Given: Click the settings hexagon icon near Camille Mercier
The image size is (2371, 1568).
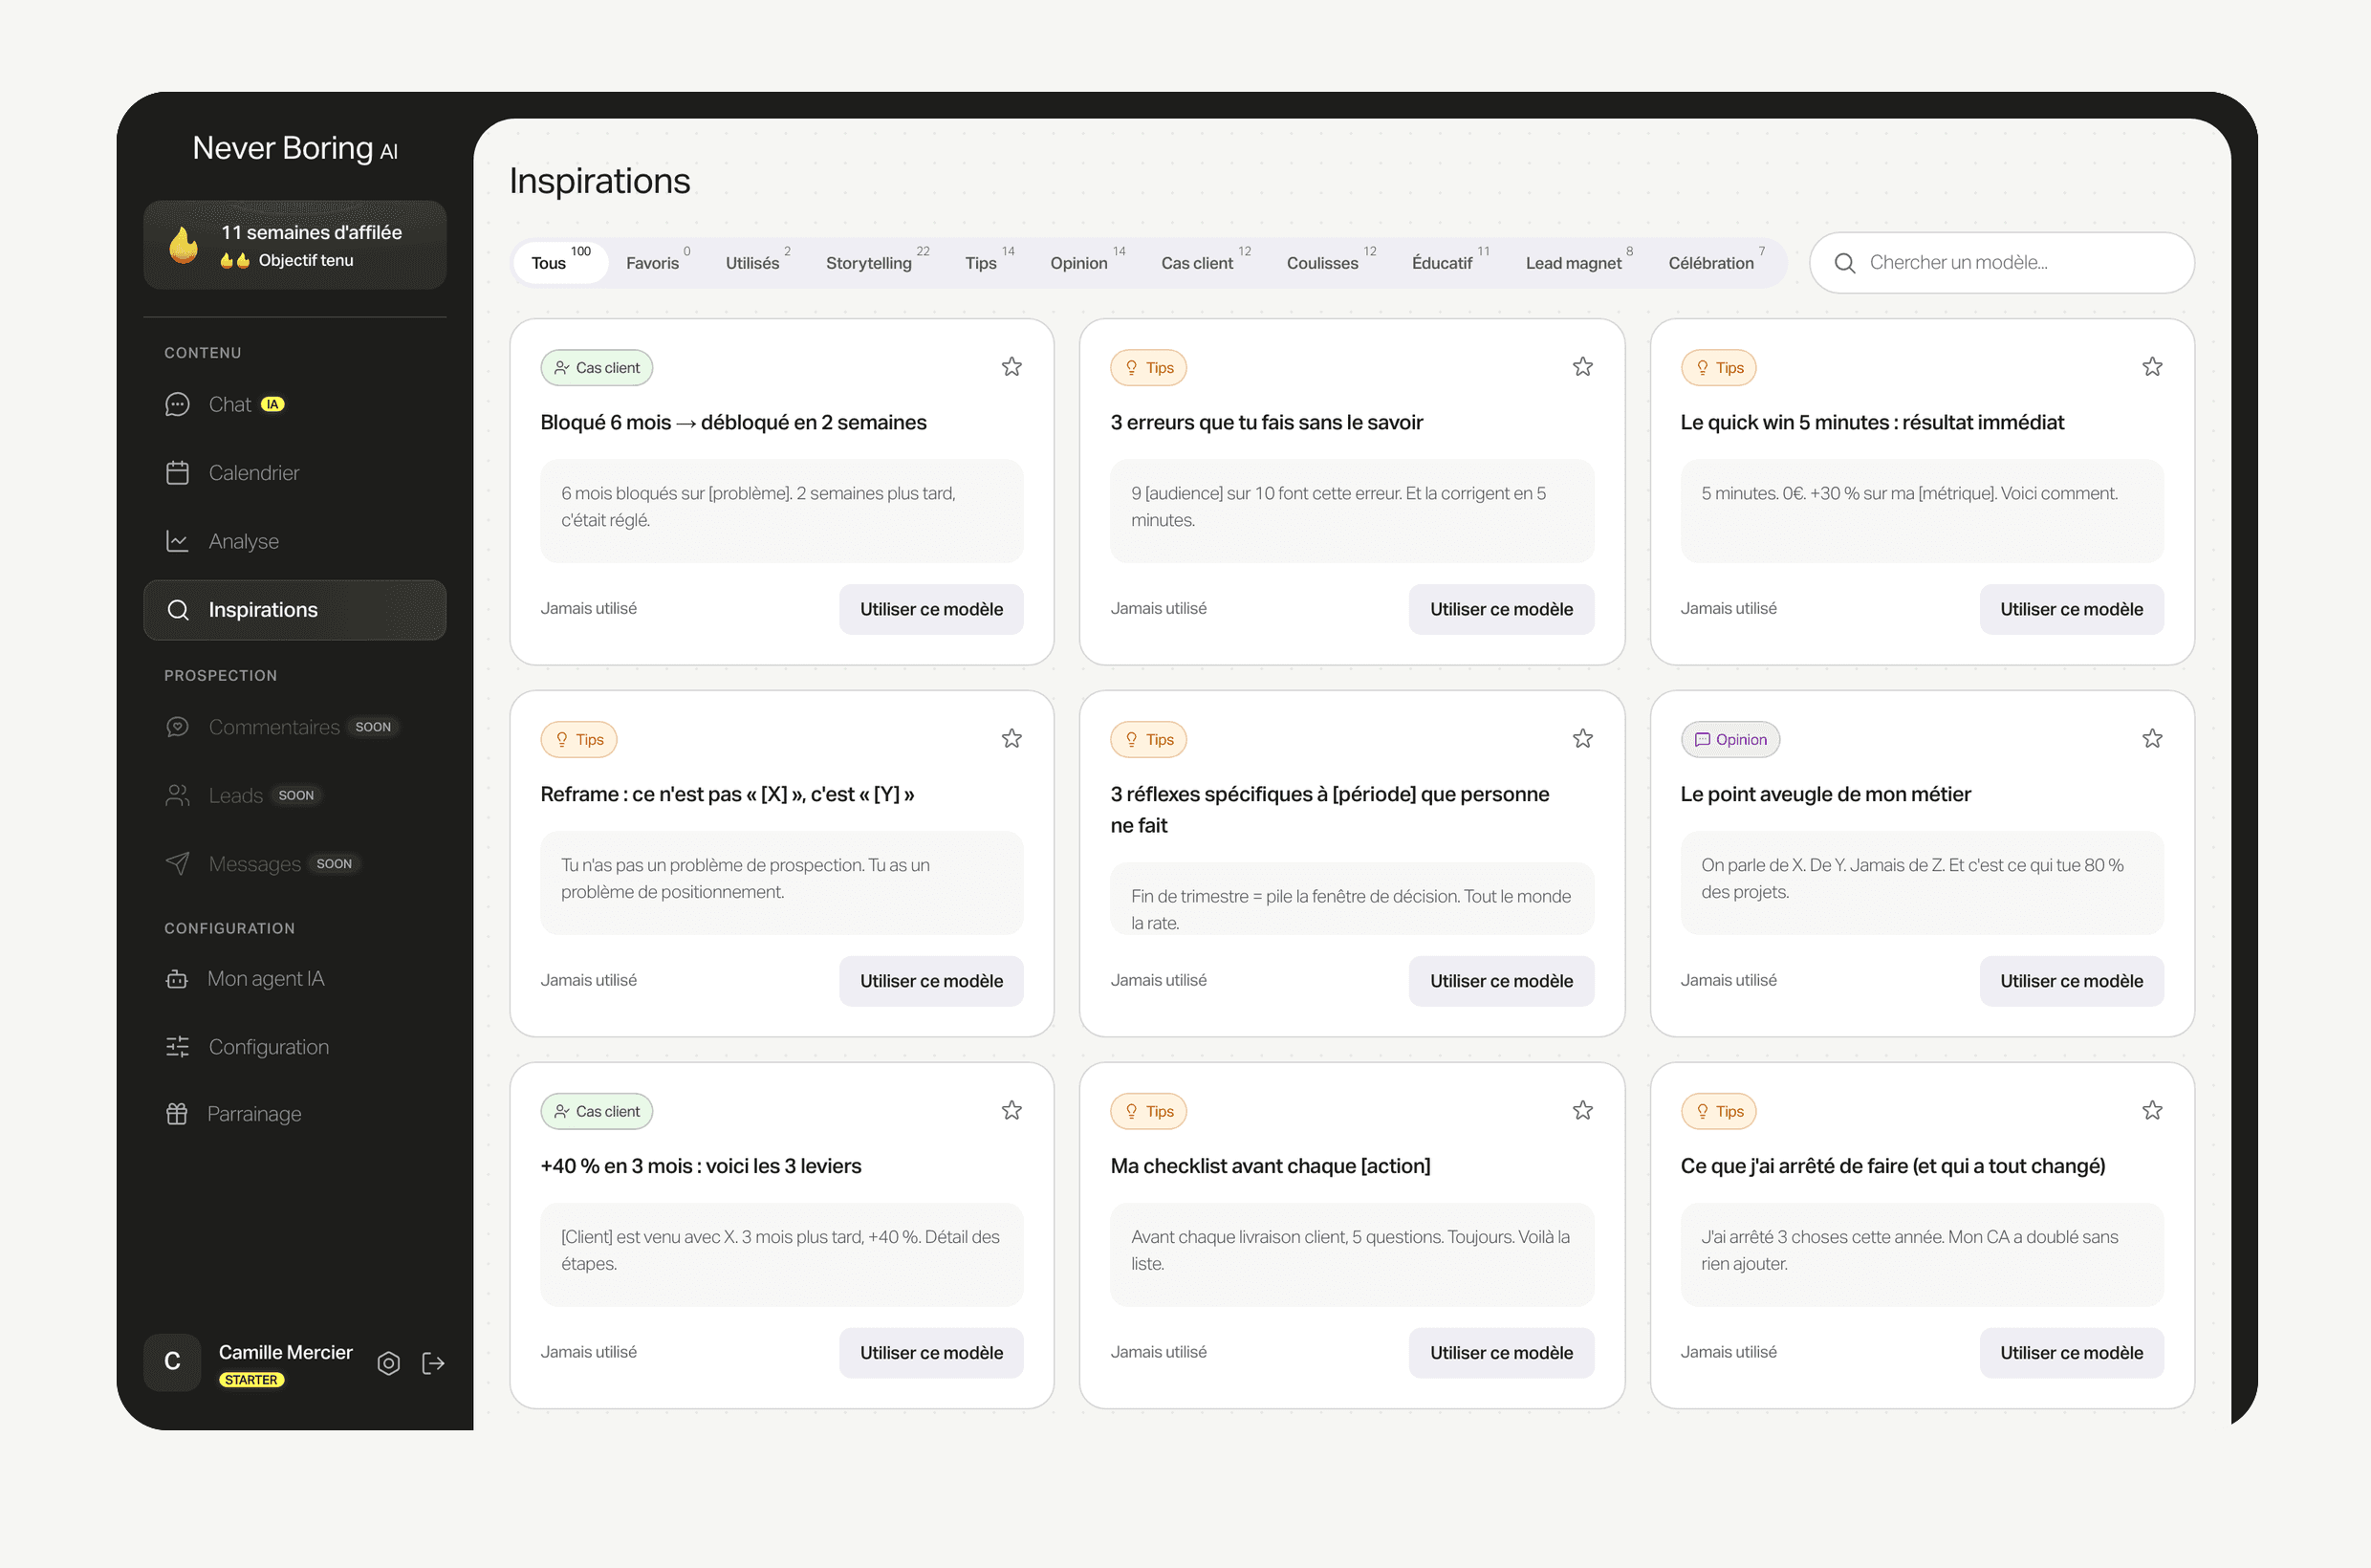Looking at the screenshot, I should [389, 1362].
